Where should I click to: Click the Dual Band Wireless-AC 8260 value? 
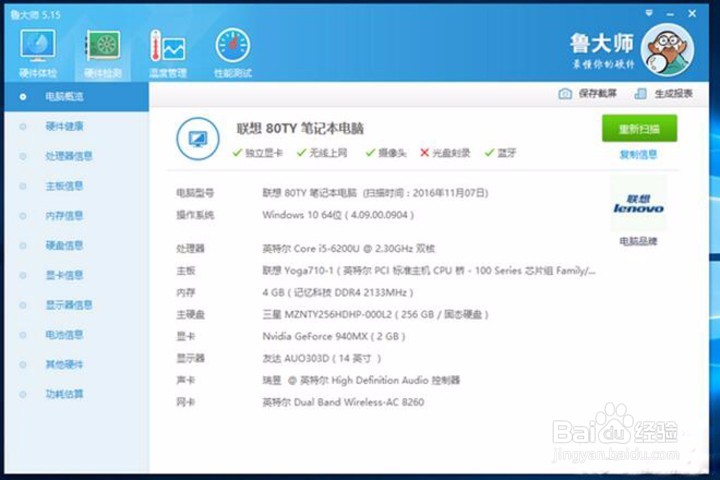coord(343,402)
